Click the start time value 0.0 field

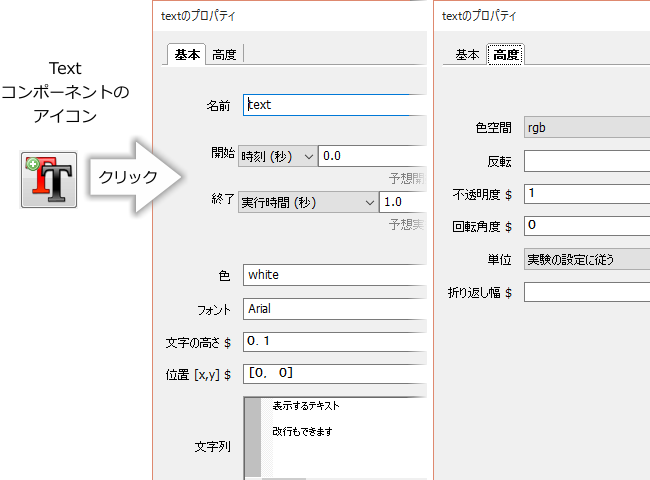373,156
